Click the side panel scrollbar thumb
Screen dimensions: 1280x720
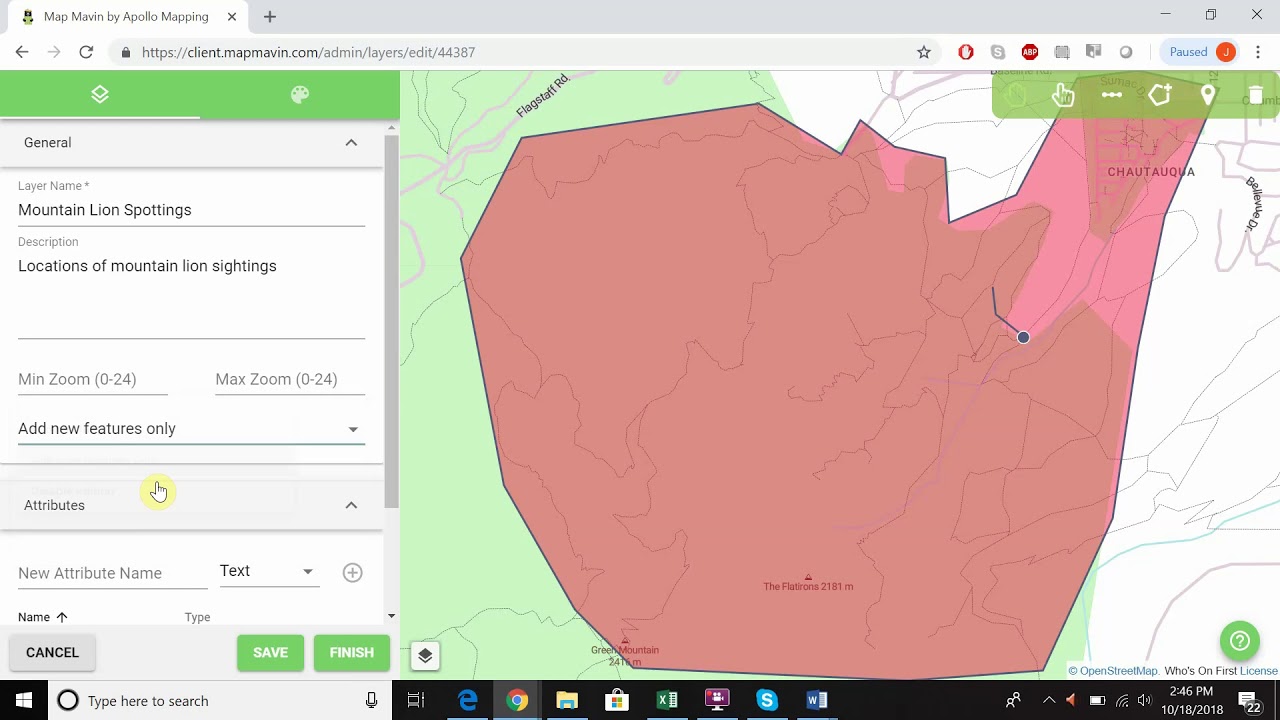391,320
